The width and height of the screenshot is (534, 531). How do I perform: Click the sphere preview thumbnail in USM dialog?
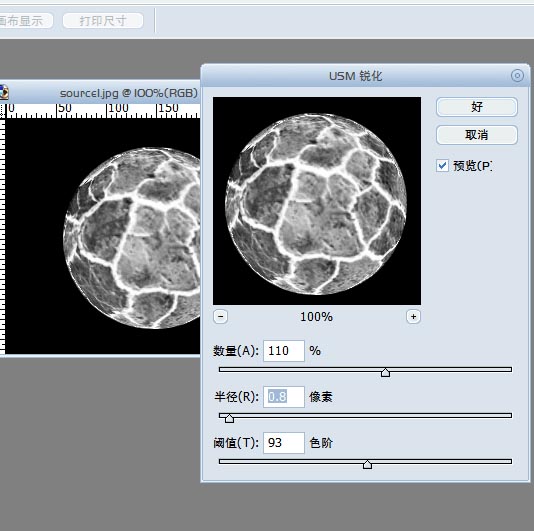click(x=317, y=201)
